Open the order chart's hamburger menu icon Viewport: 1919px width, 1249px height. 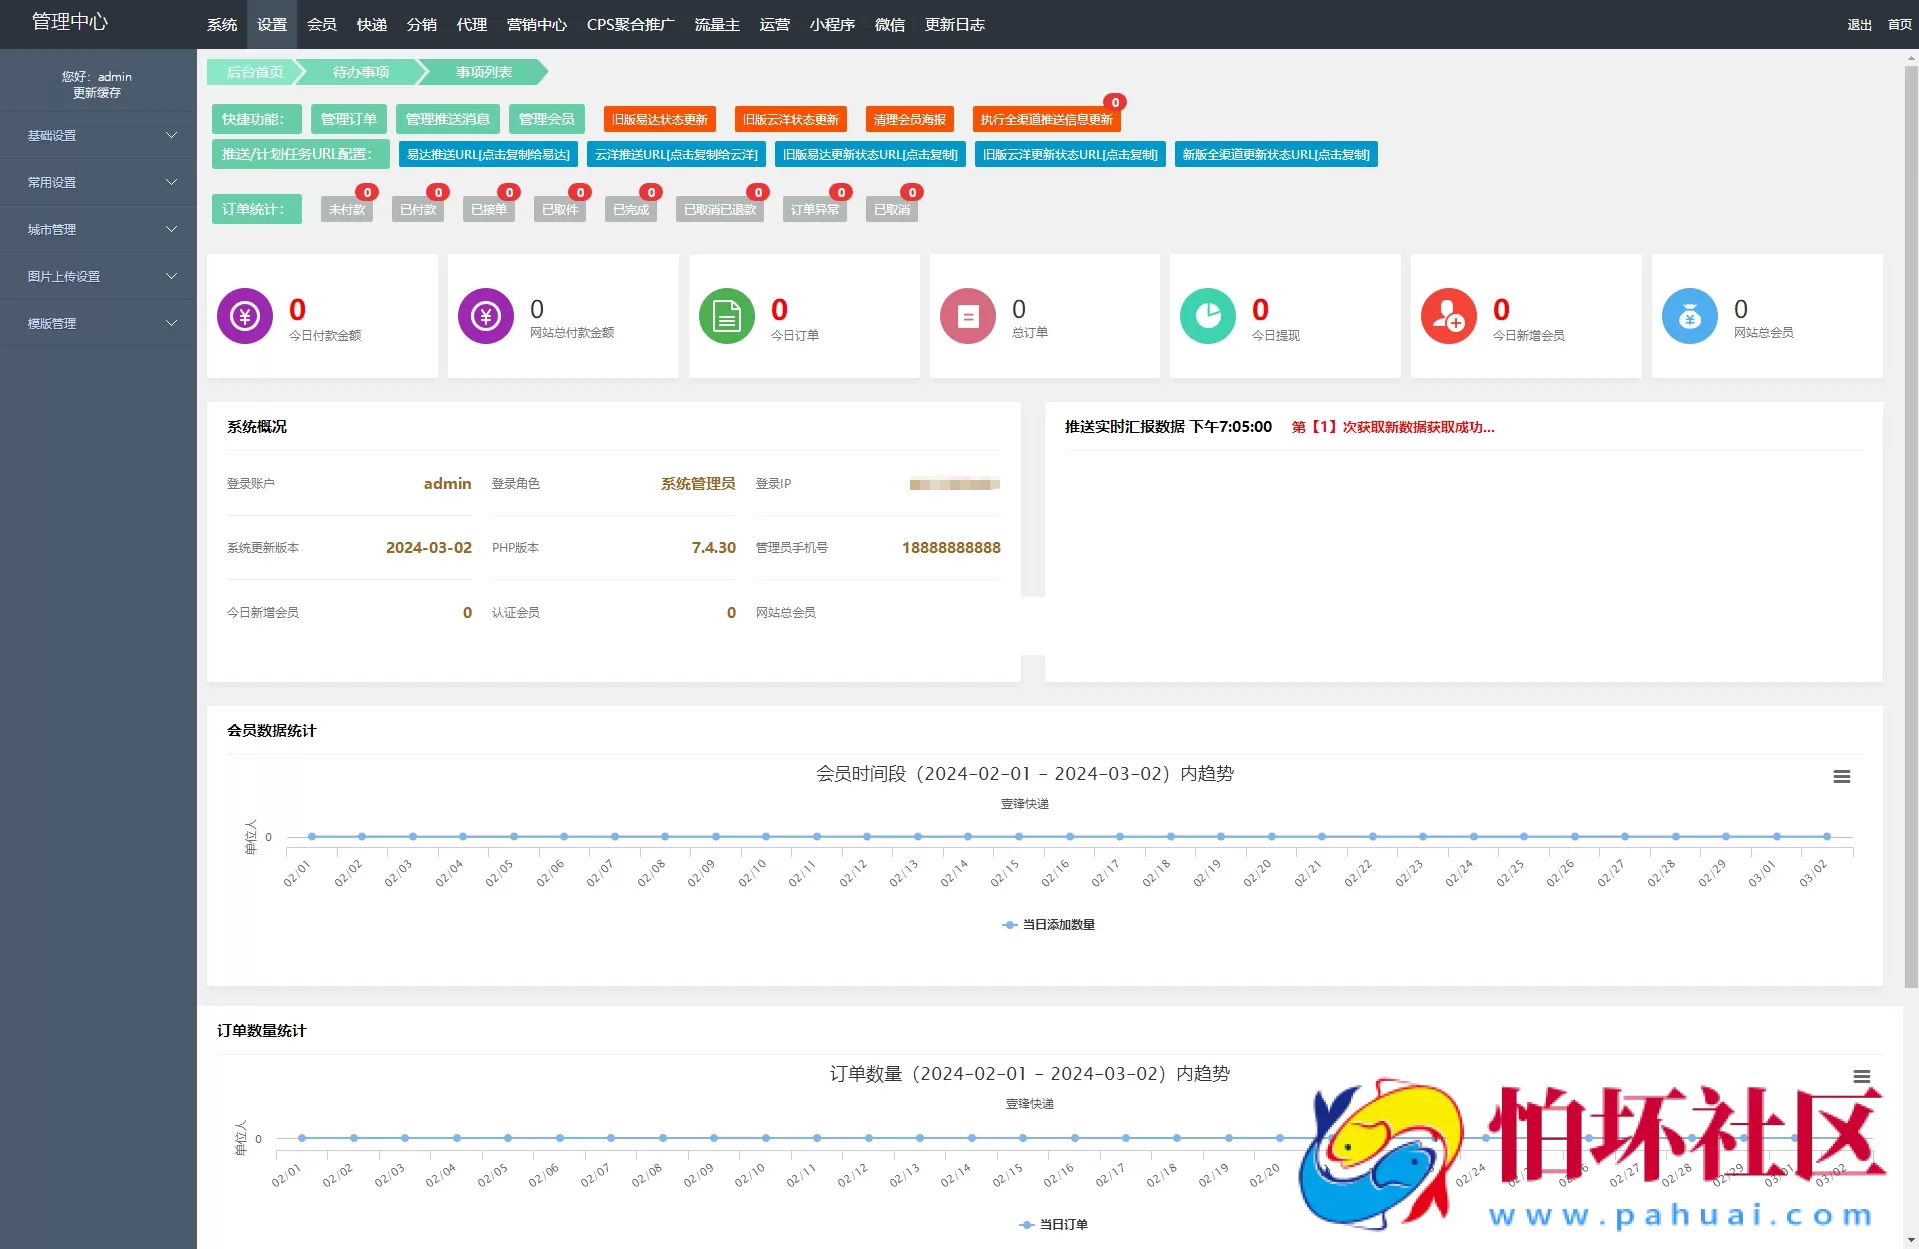coord(1862,1077)
